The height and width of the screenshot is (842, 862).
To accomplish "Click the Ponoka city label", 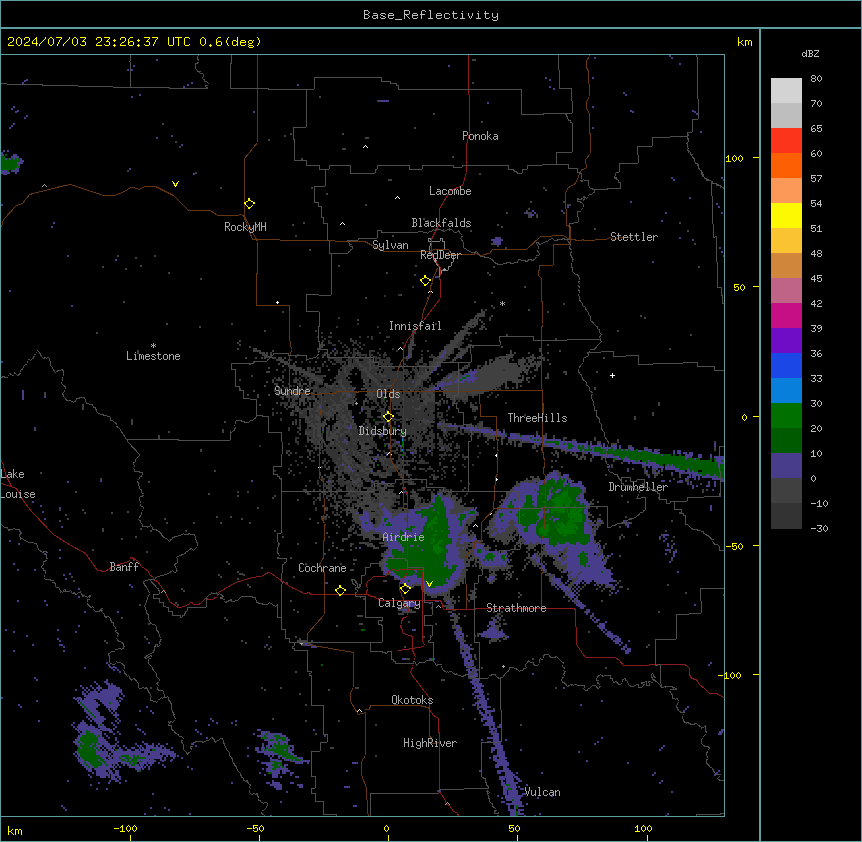I will (480, 136).
